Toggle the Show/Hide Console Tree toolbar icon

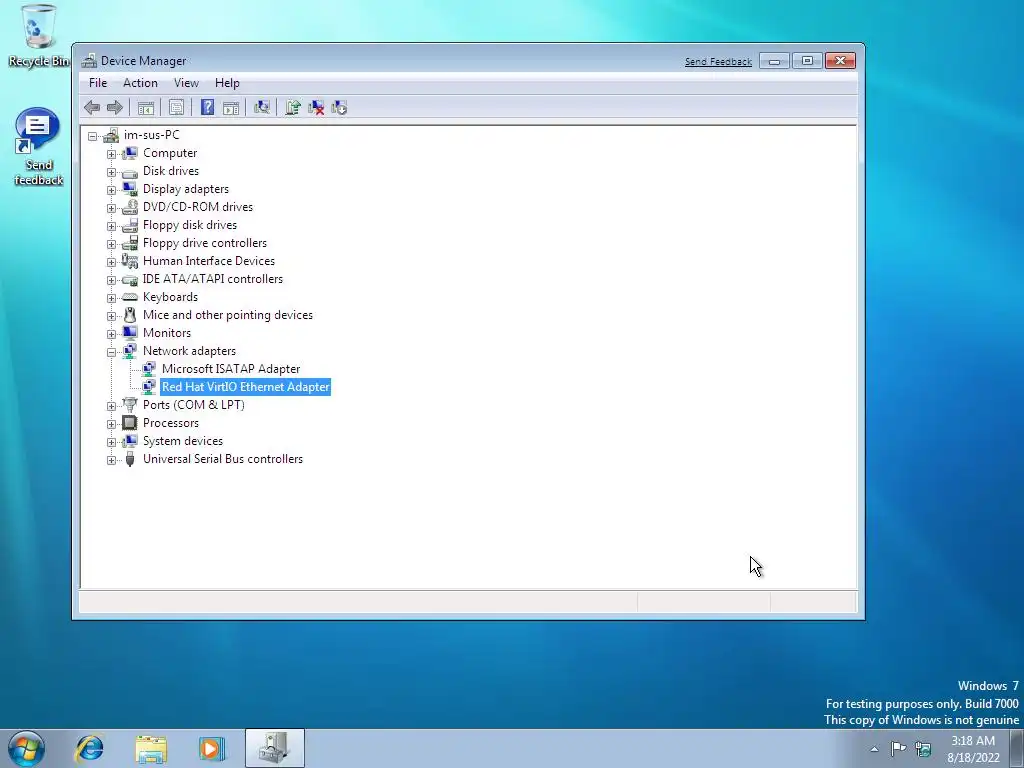(x=146, y=108)
